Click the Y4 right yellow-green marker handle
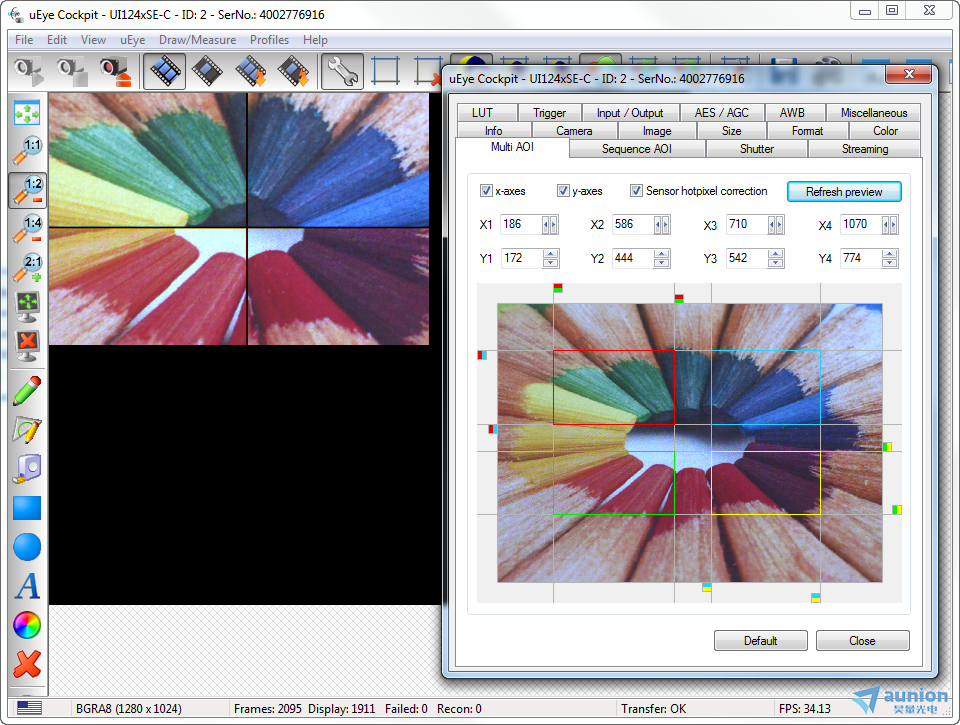This screenshot has height=725, width=960. coord(896,509)
